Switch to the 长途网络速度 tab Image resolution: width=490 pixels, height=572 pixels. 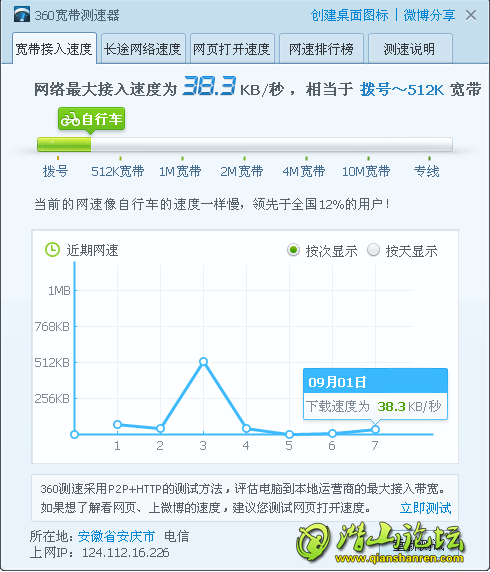(143, 49)
